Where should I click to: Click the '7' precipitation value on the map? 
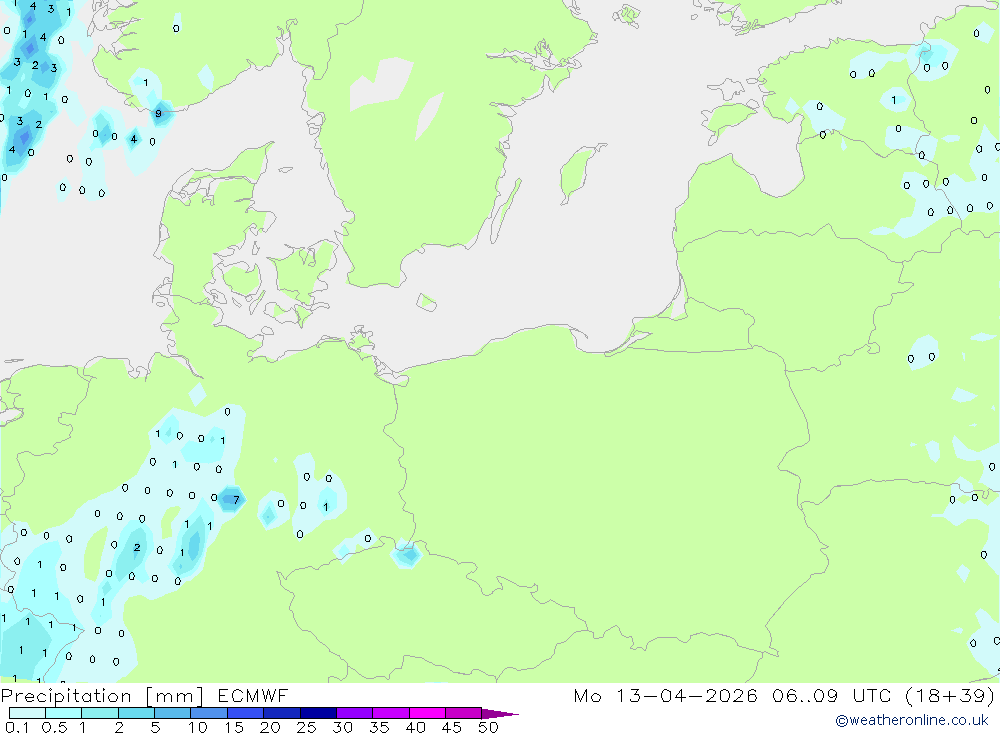click(x=236, y=500)
